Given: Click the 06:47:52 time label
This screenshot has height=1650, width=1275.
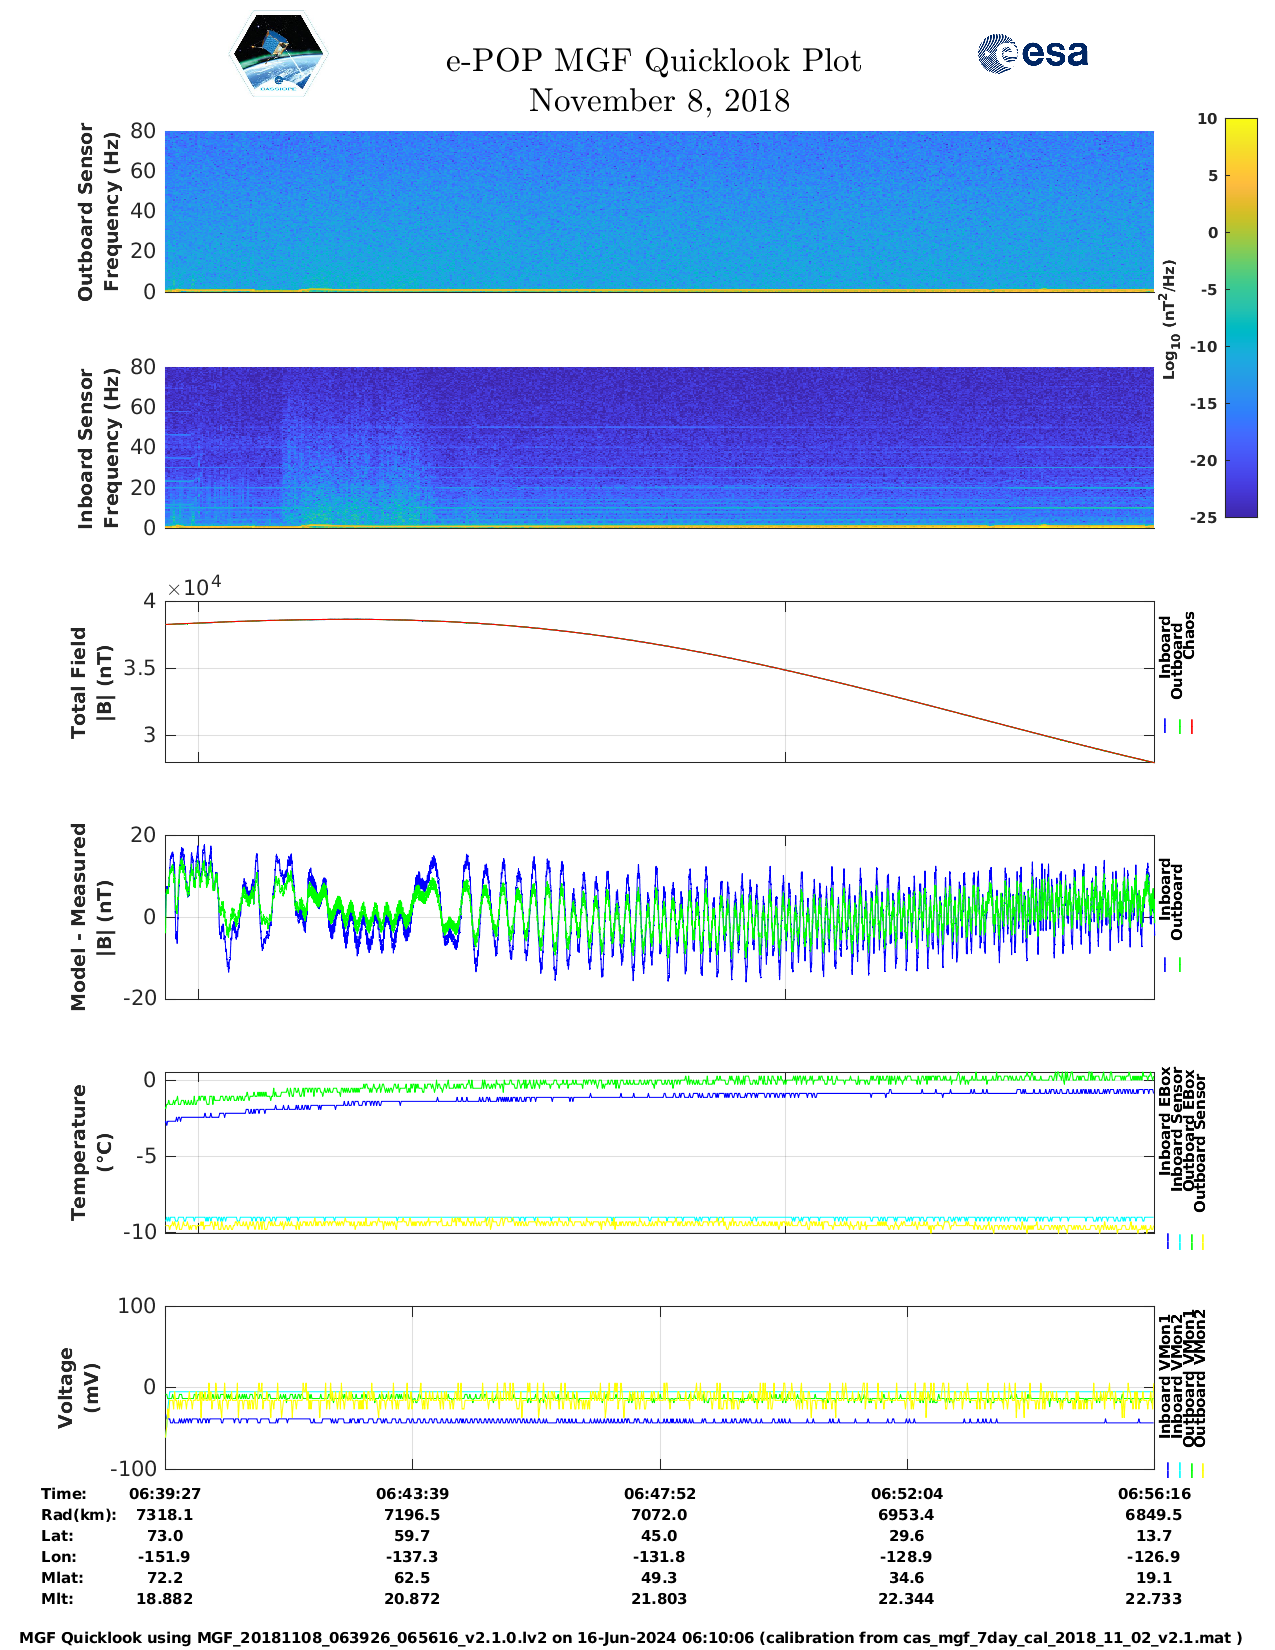Looking at the screenshot, I should pos(659,1494).
